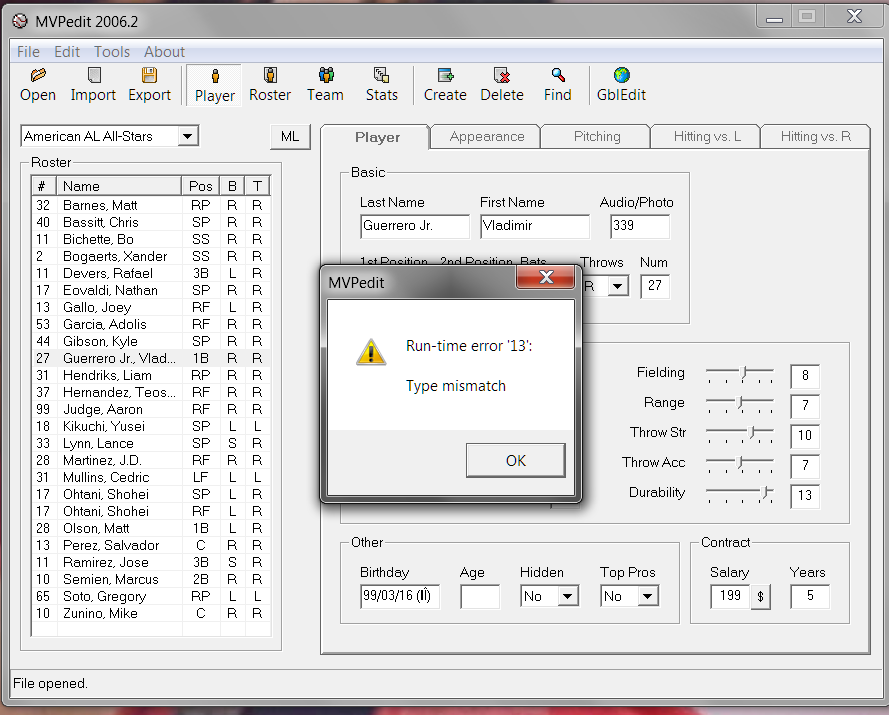The height and width of the screenshot is (715, 889).
Task: Select Mullins, Cedric in the roster
Action: [151, 477]
